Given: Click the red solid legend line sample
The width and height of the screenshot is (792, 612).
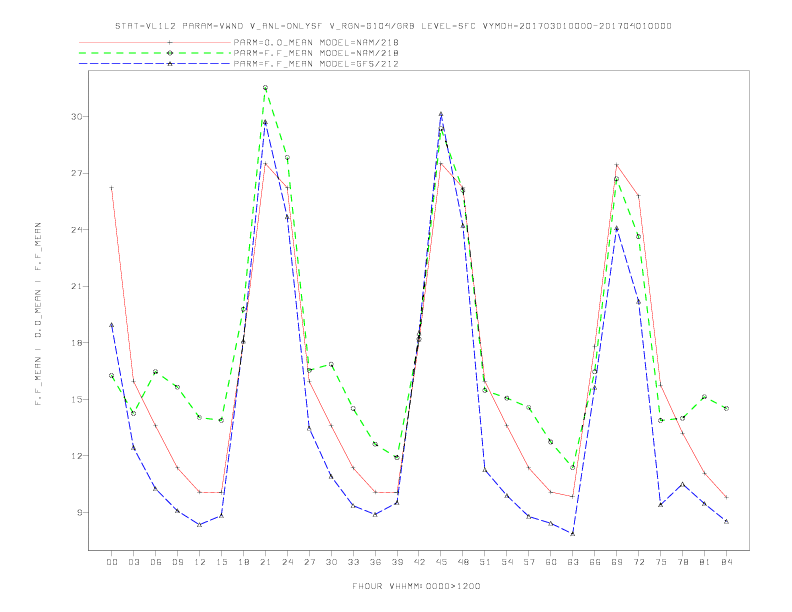Looking at the screenshot, I should 155,42.
